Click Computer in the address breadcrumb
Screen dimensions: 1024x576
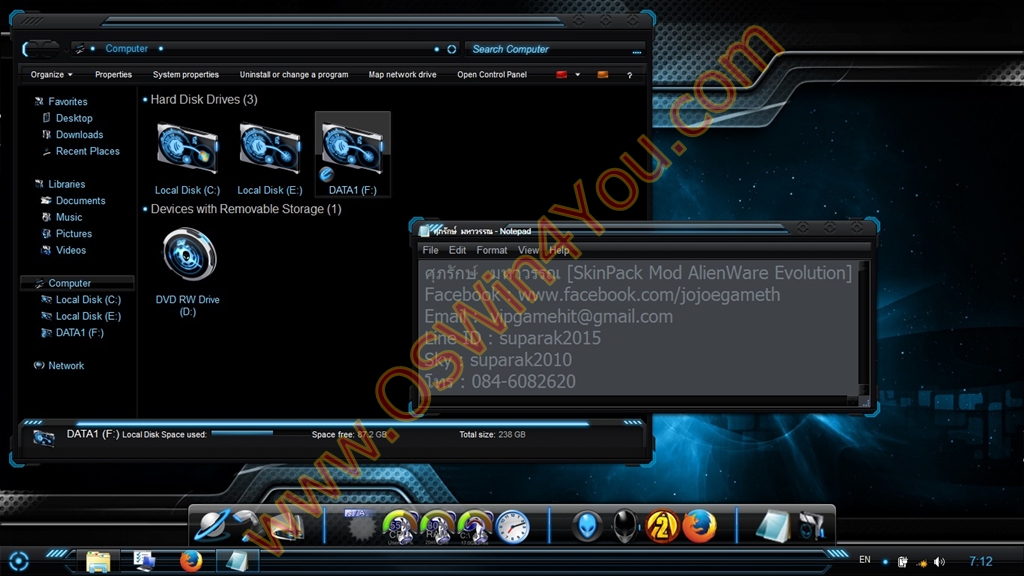point(127,48)
